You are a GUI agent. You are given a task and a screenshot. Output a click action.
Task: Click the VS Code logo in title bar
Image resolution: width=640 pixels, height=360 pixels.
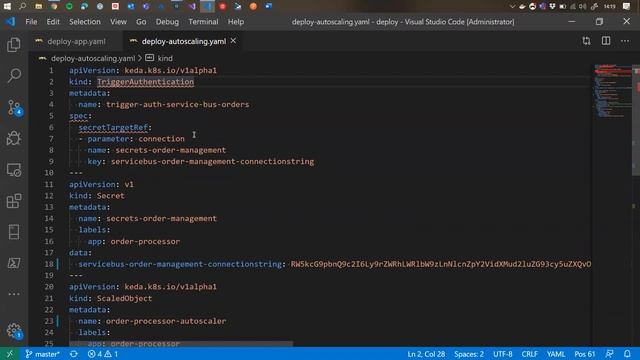pyautogui.click(x=11, y=22)
